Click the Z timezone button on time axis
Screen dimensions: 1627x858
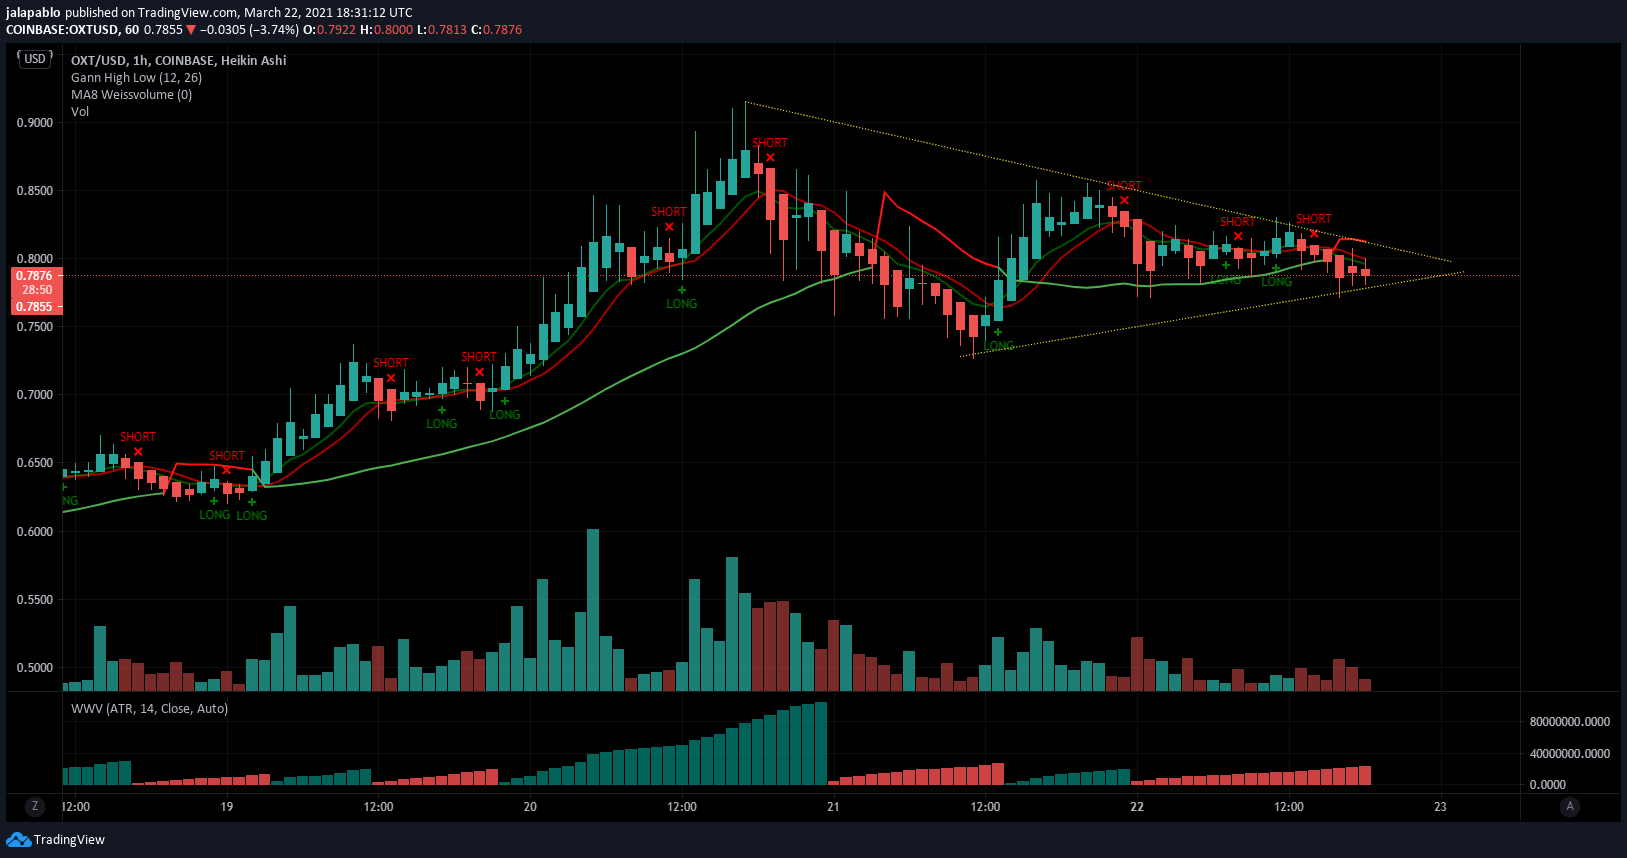35,806
